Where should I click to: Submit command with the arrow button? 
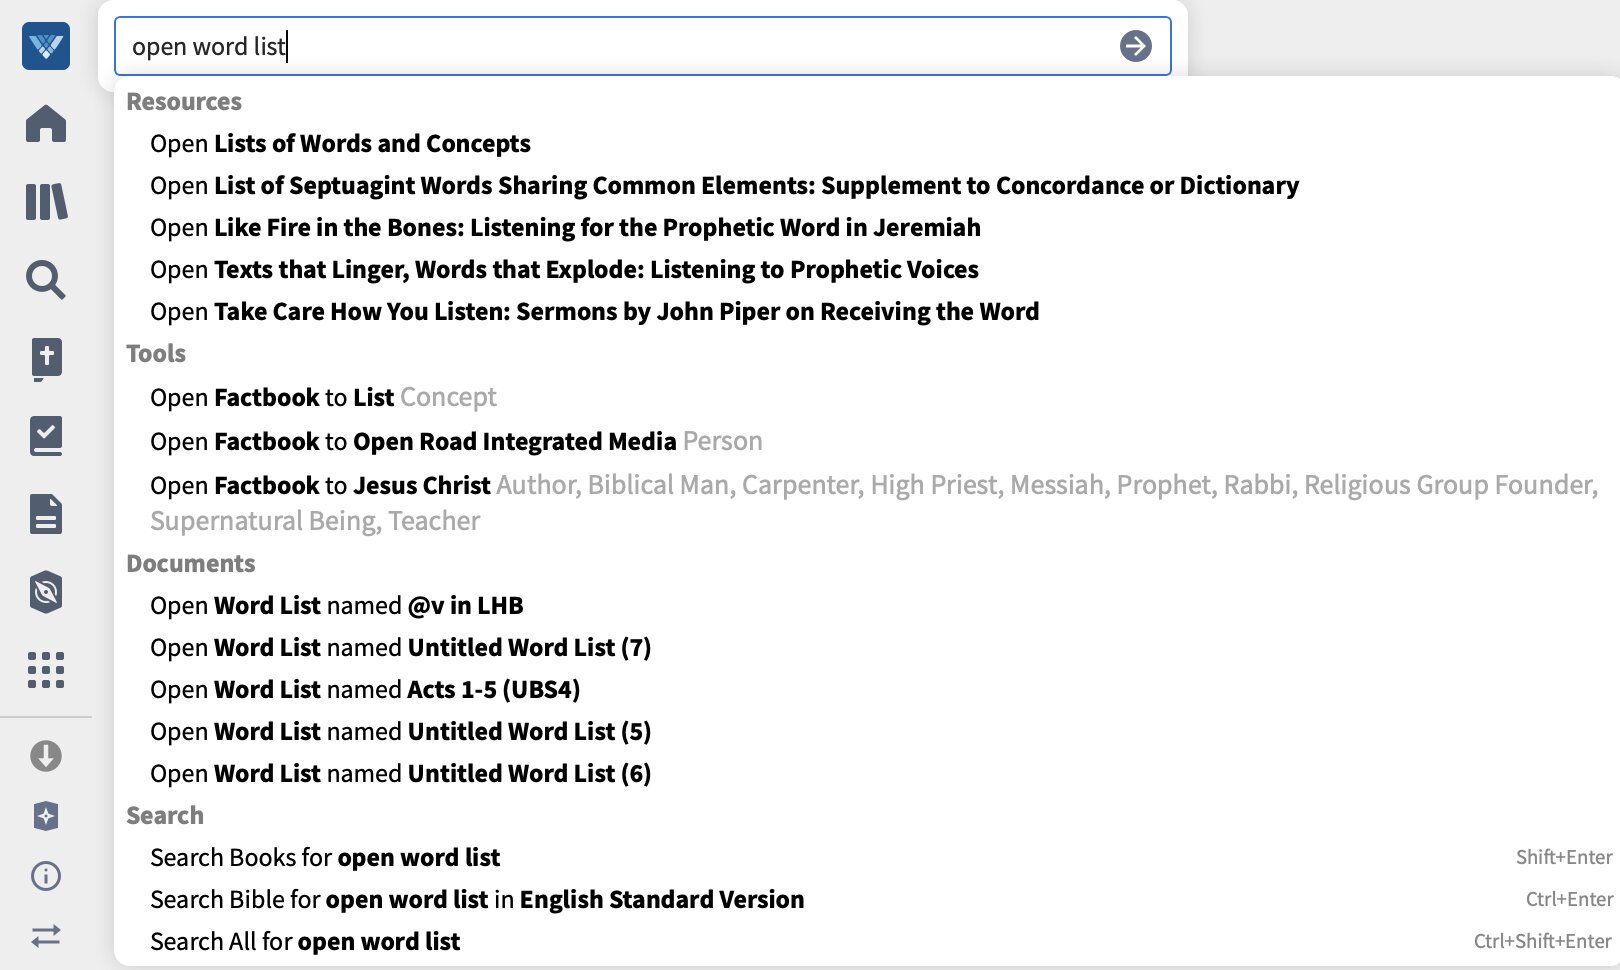coord(1136,46)
